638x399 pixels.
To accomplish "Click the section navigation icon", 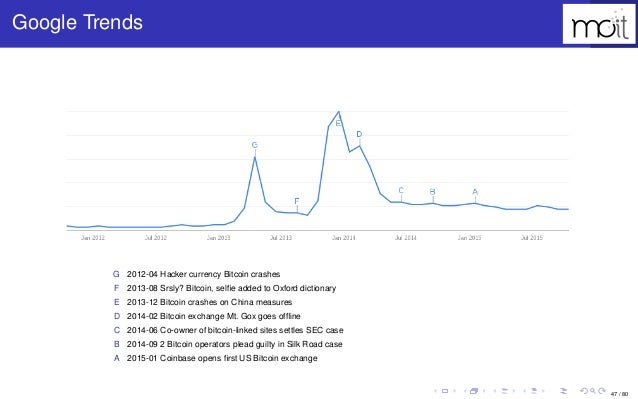I will coord(534,391).
